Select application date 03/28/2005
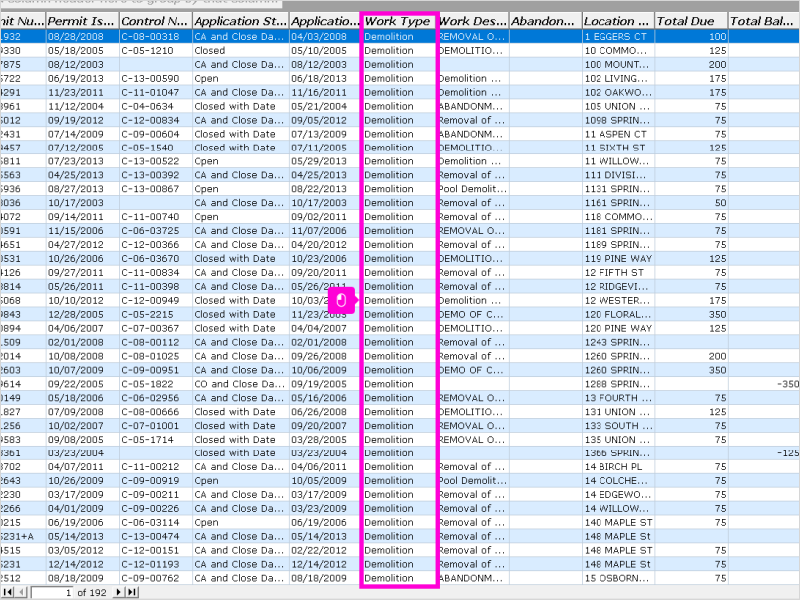This screenshot has width=800, height=600. 324,440
